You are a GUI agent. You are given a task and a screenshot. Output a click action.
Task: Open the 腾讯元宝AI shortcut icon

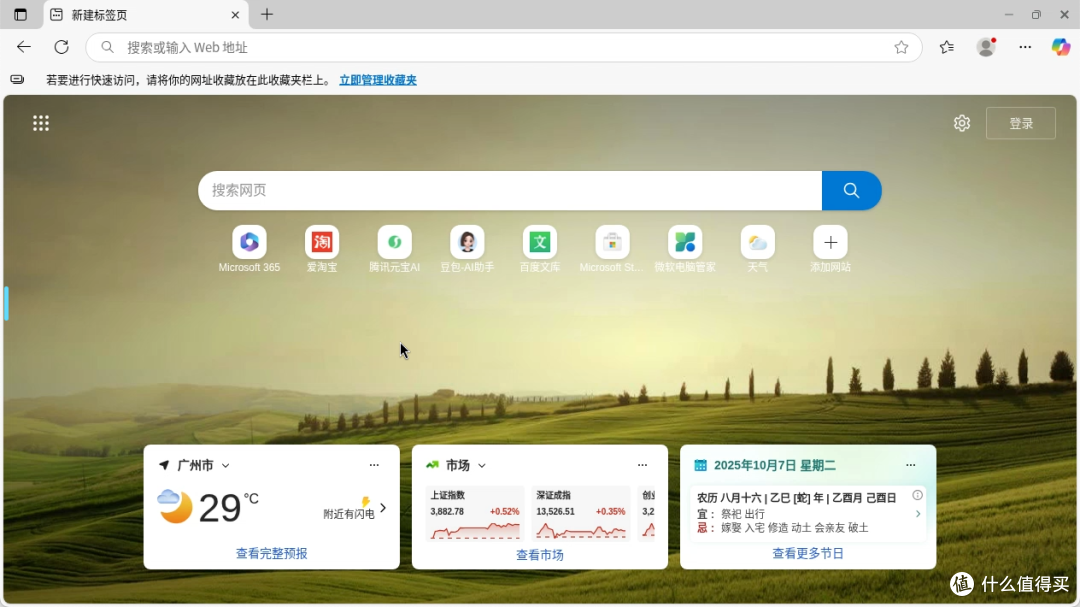pyautogui.click(x=394, y=242)
